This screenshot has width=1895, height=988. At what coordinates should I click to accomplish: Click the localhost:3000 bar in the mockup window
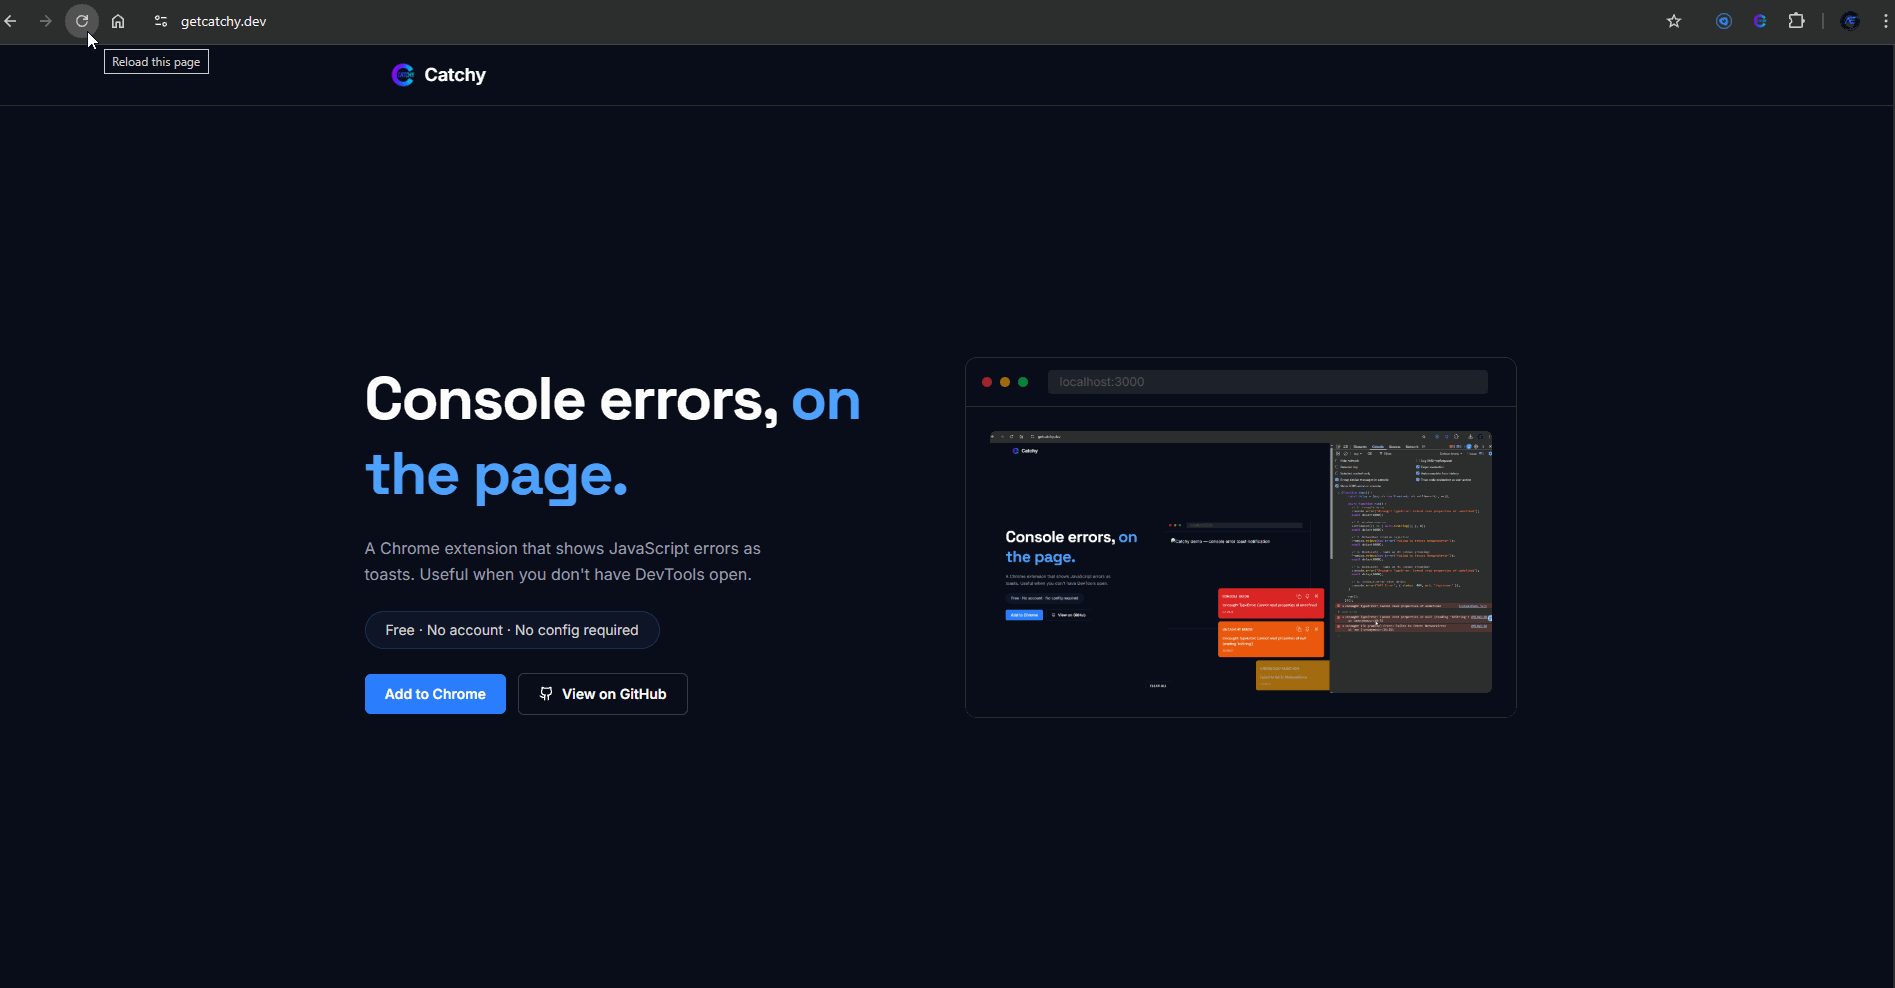tap(1266, 381)
